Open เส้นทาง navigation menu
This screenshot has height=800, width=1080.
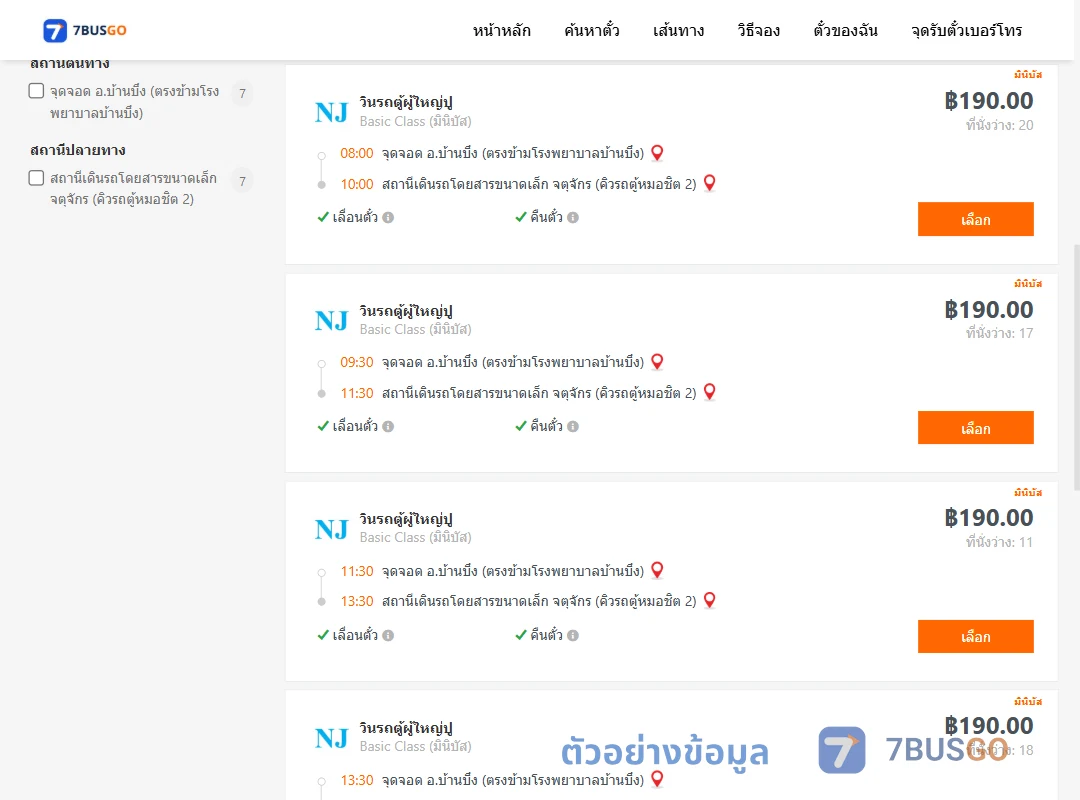coord(678,30)
